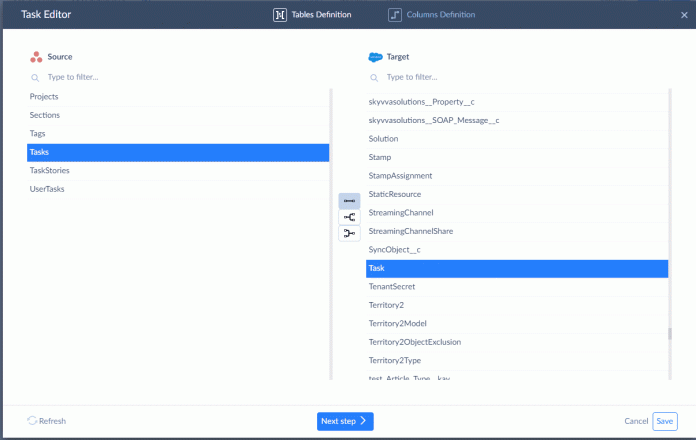Select TaskStories in the source list
Screen dimensions: 696x440
coord(50,171)
